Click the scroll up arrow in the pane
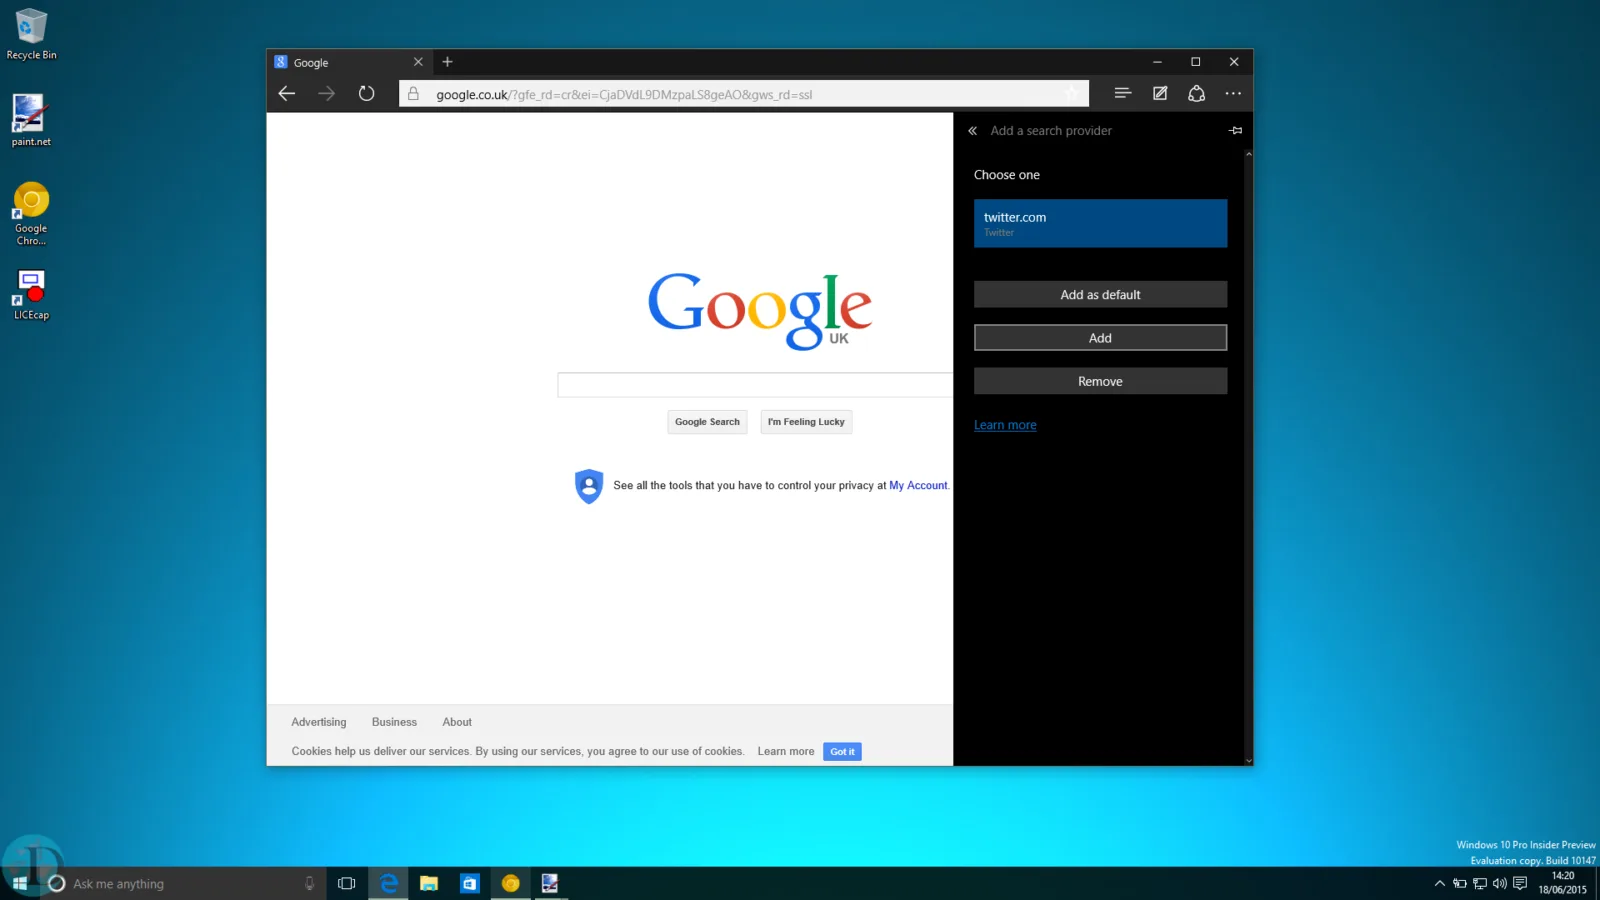This screenshot has width=1600, height=900. tap(1248, 154)
